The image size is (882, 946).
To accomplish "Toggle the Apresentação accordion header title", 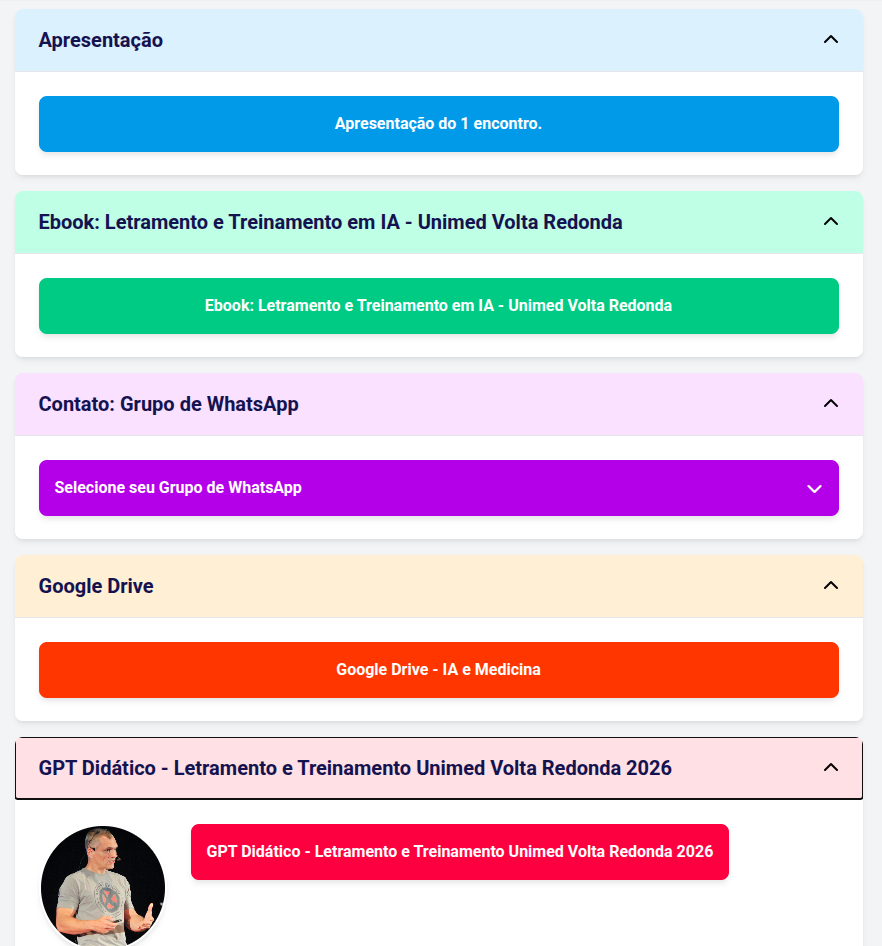I will pyautogui.click(x=101, y=40).
